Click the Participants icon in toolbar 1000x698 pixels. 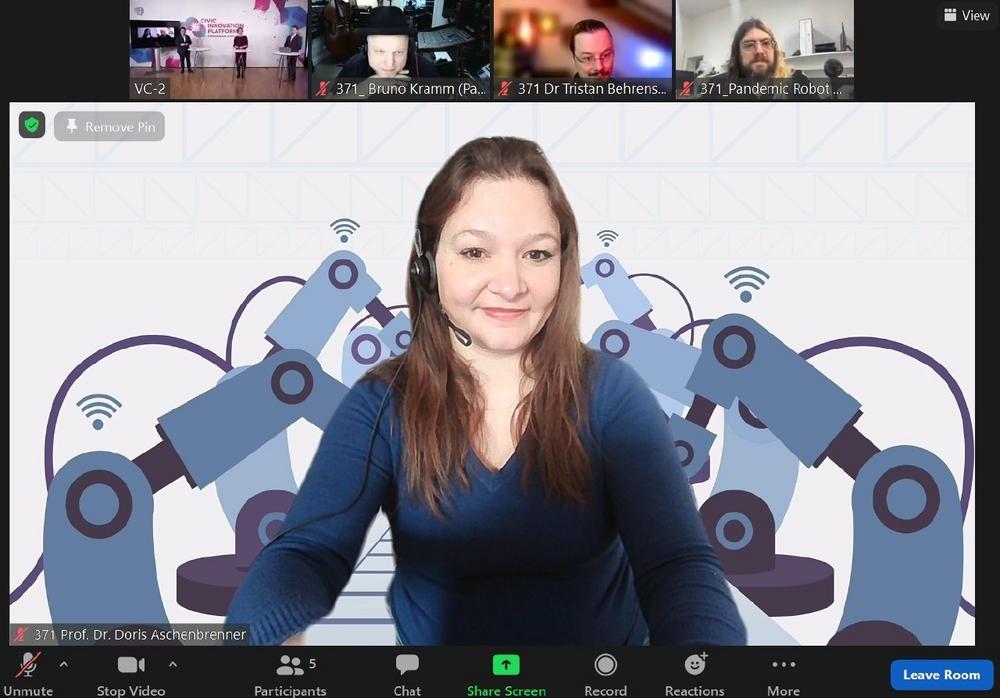[290, 666]
